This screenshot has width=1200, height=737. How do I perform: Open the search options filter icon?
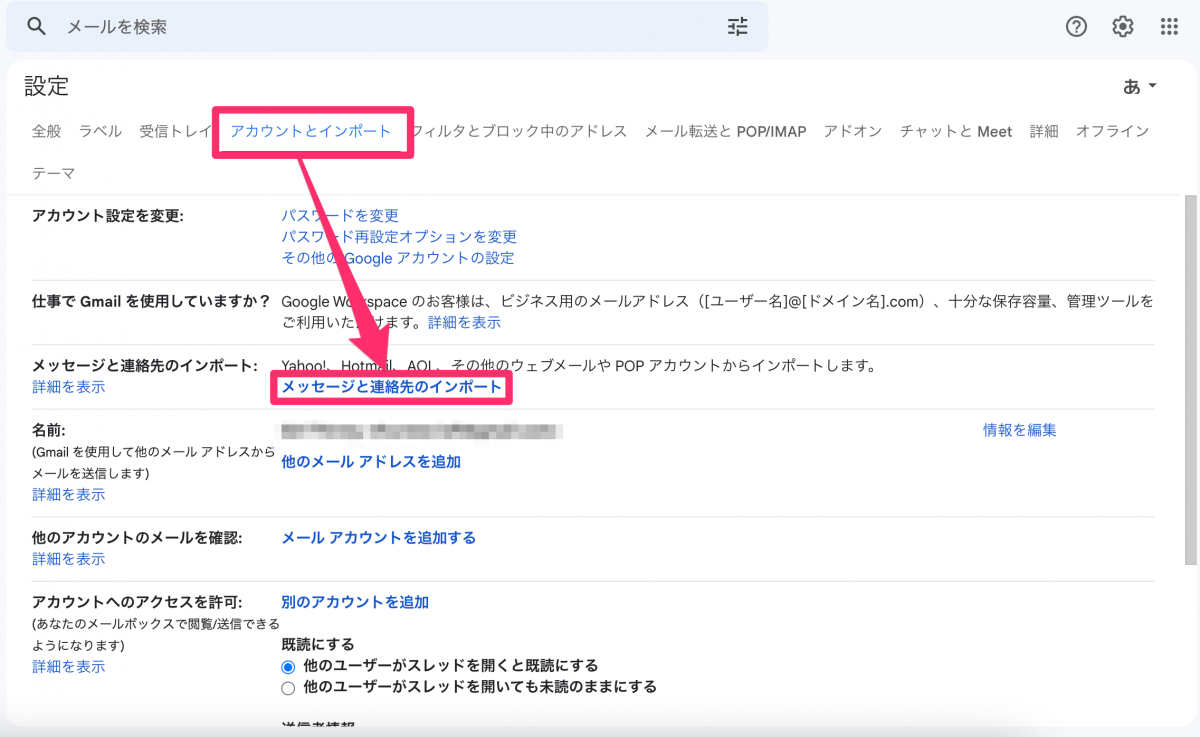point(737,26)
